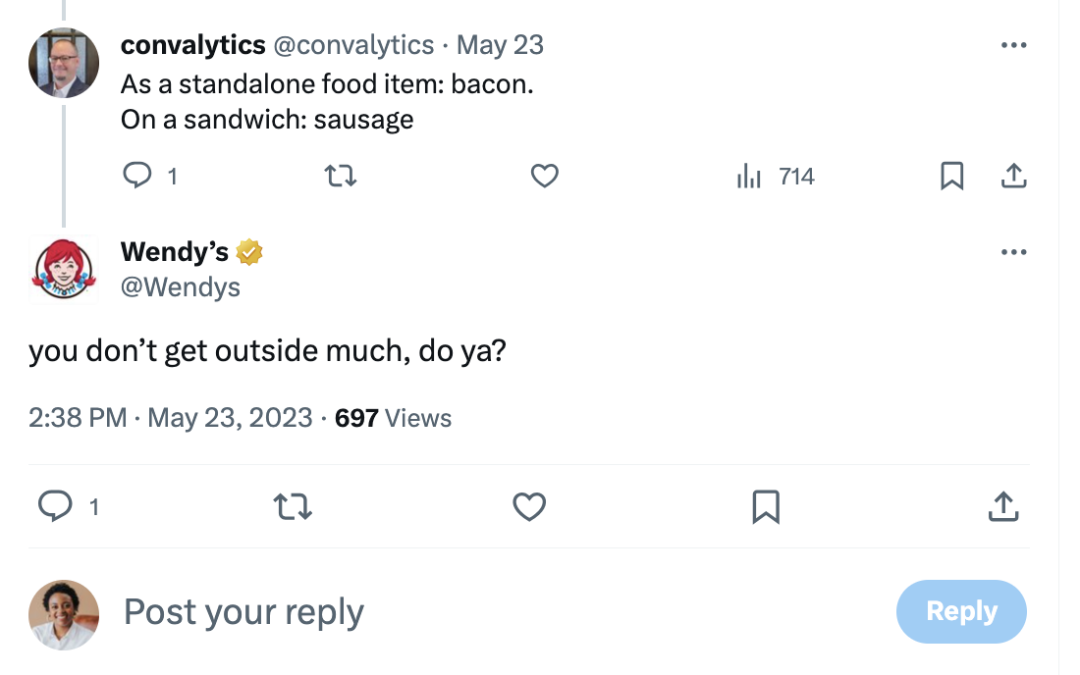This screenshot has width=1080, height=675.
Task: Open the convalytics display name link
Action: 193,45
